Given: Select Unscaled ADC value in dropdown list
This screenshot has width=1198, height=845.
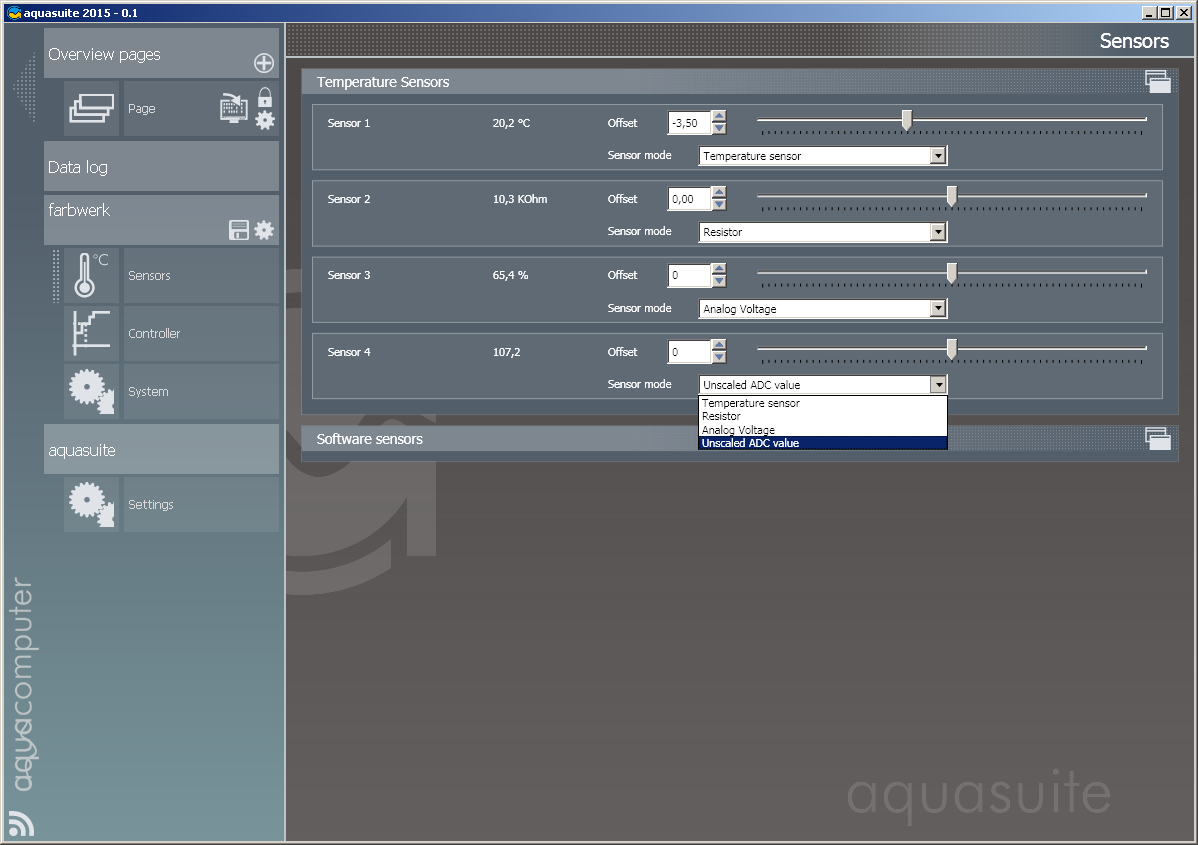Looking at the screenshot, I should tap(823, 443).
